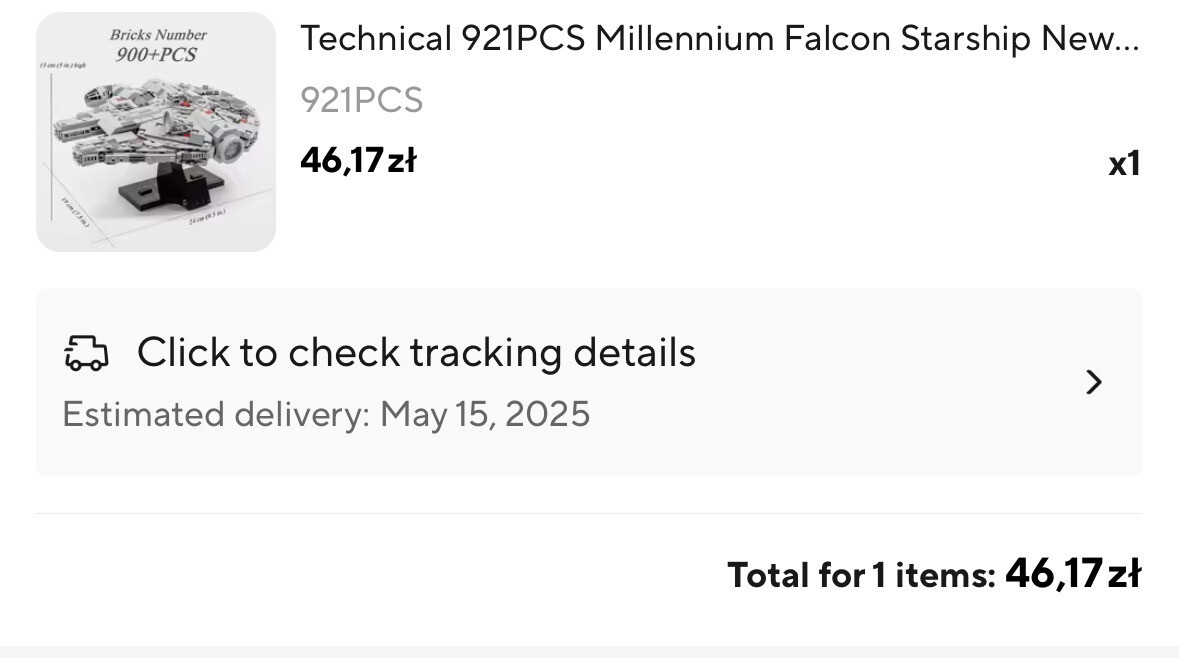Click the large total amount 46,17 zł
Viewport: 1179px width, 658px height.
[1072, 574]
